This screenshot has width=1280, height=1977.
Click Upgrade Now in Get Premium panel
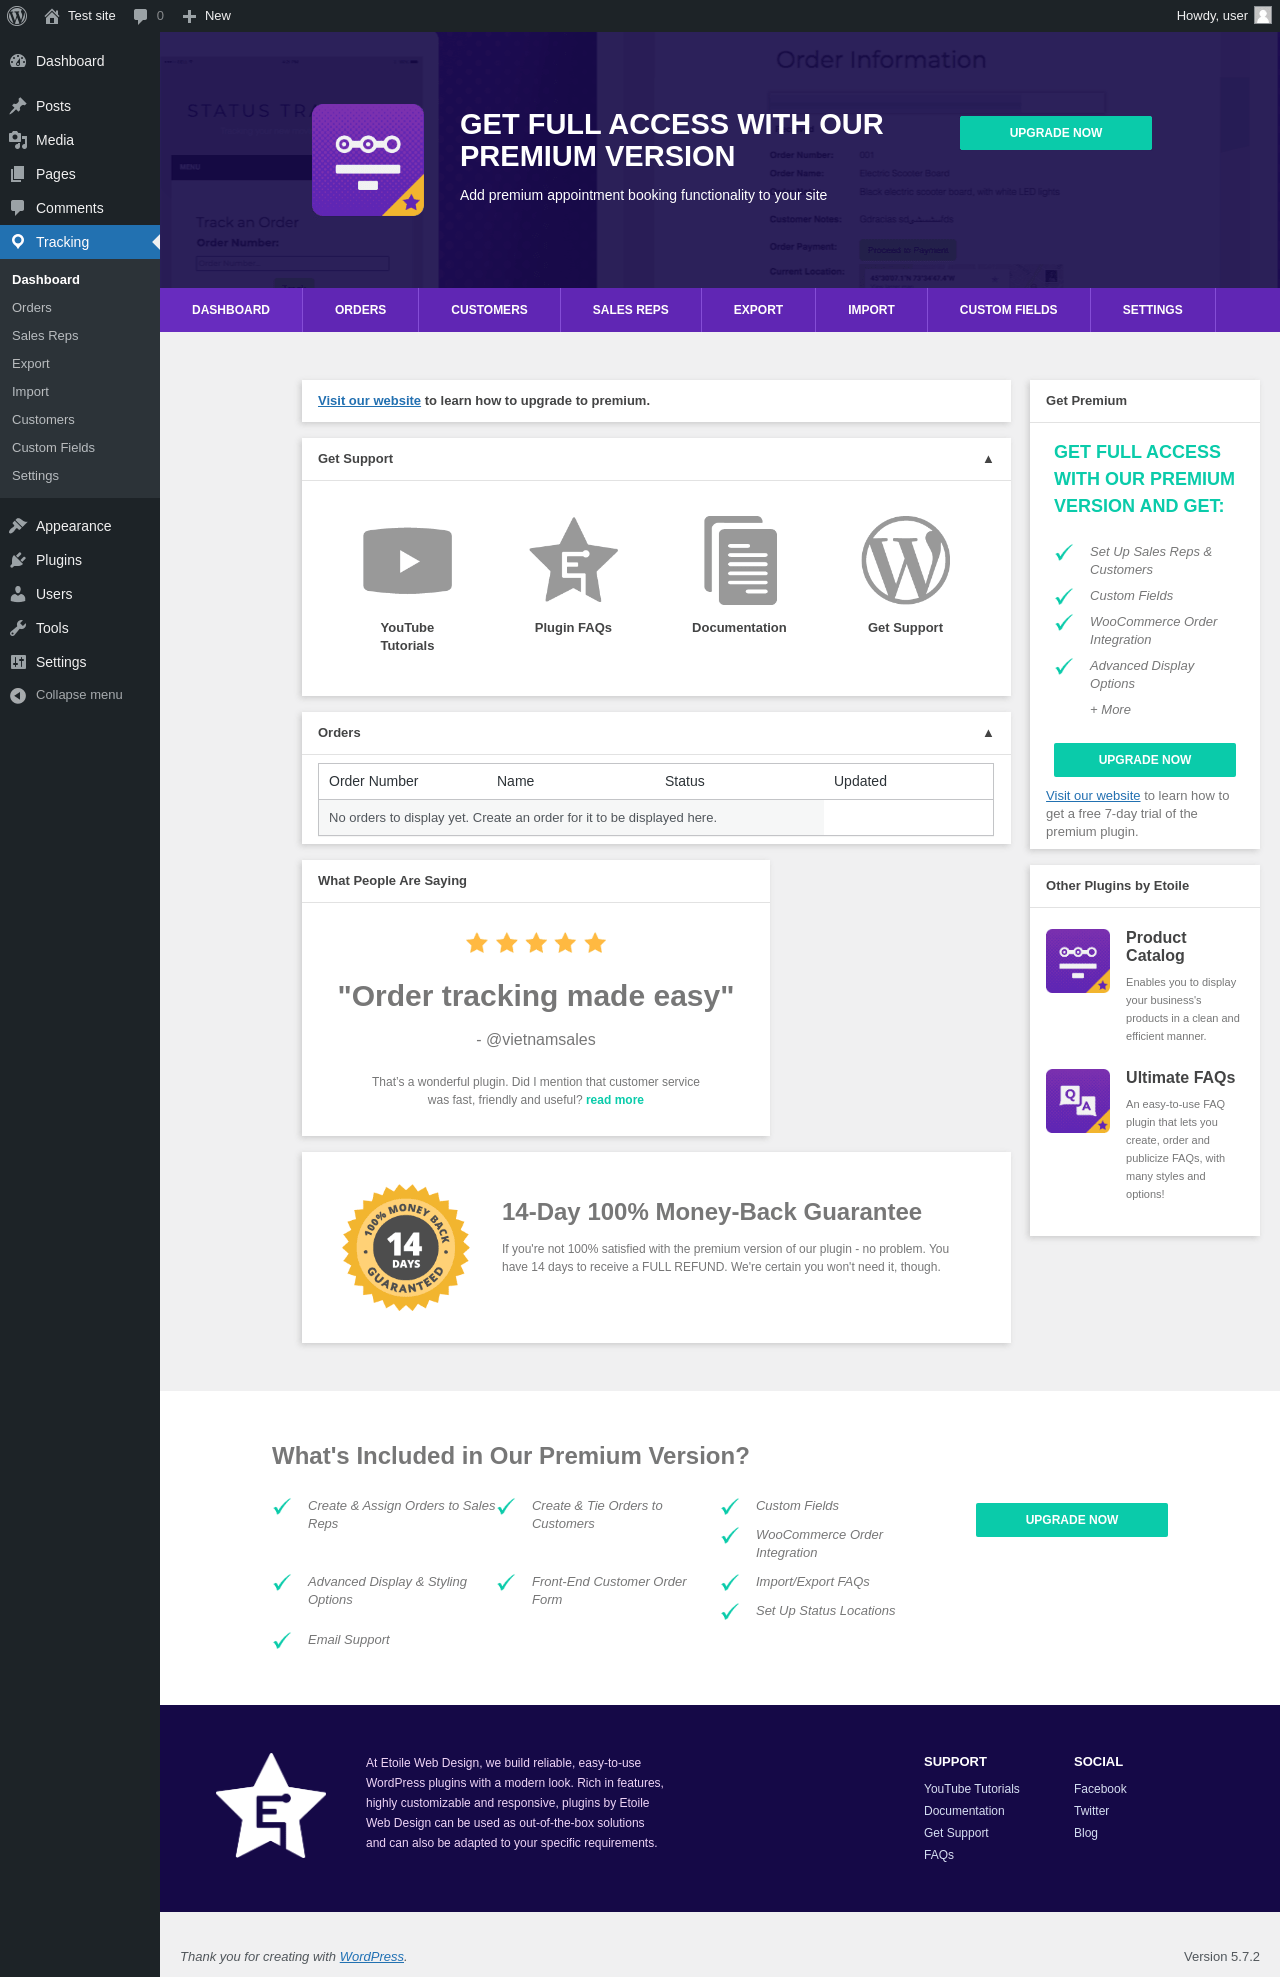tap(1145, 760)
